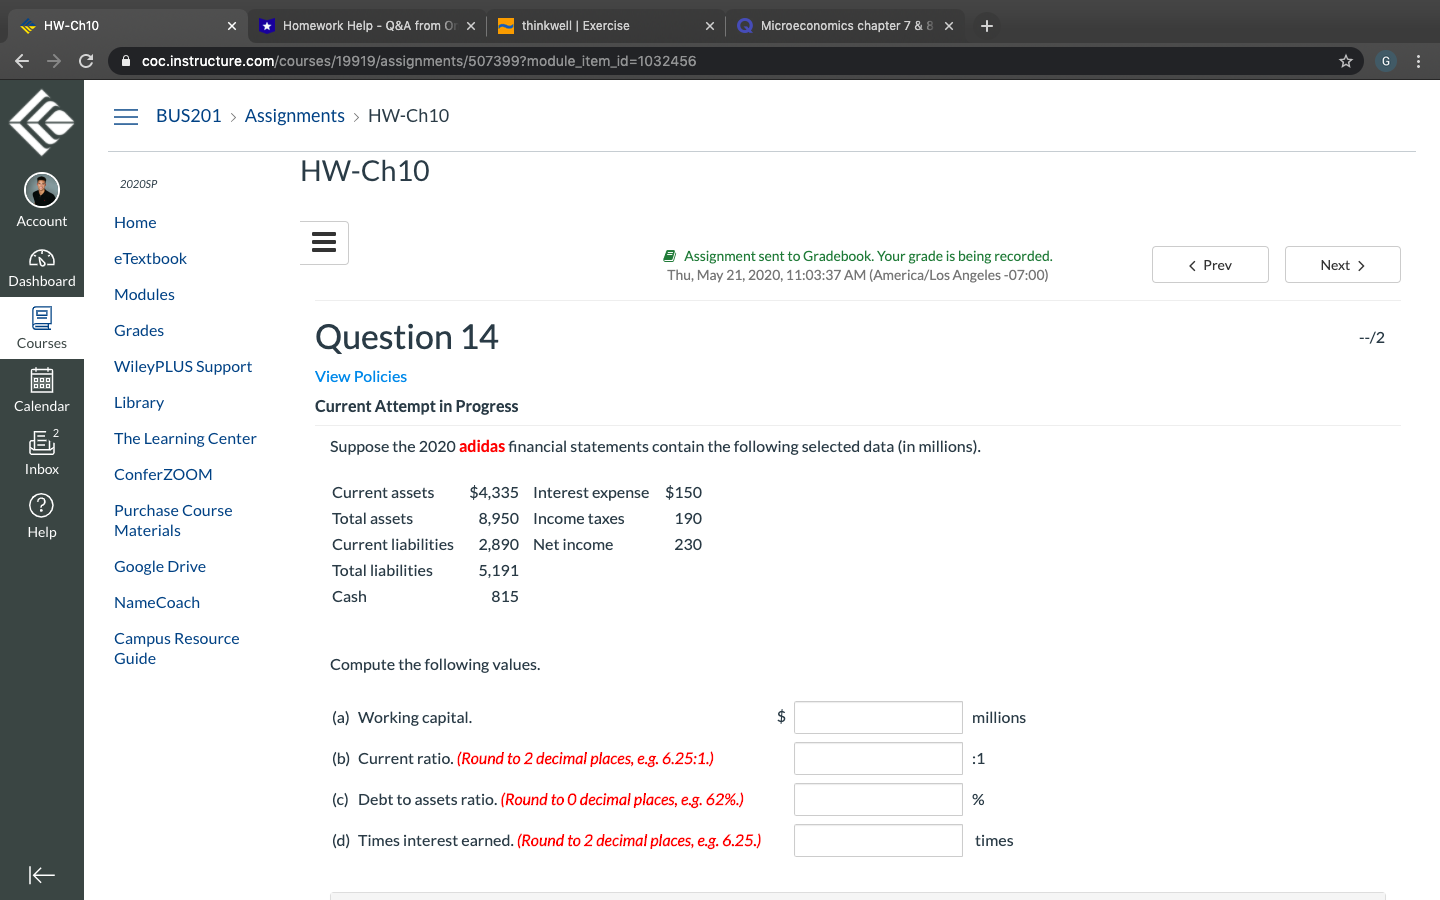The height and width of the screenshot is (900, 1440).
Task: Go to the Grades page
Action: [x=138, y=330]
